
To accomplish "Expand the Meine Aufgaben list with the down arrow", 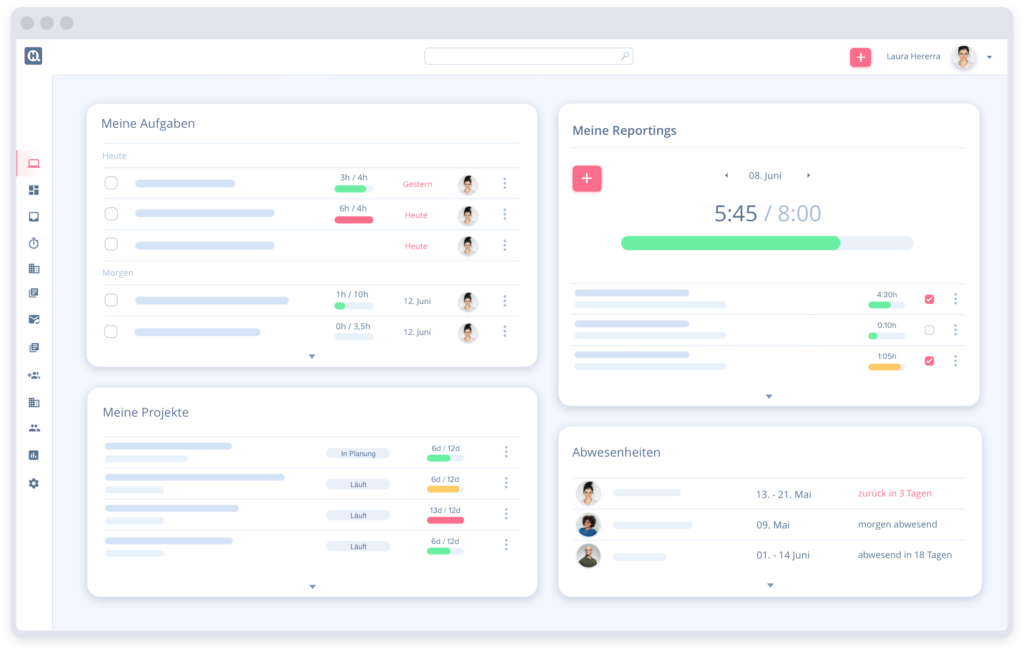I will click(x=311, y=355).
